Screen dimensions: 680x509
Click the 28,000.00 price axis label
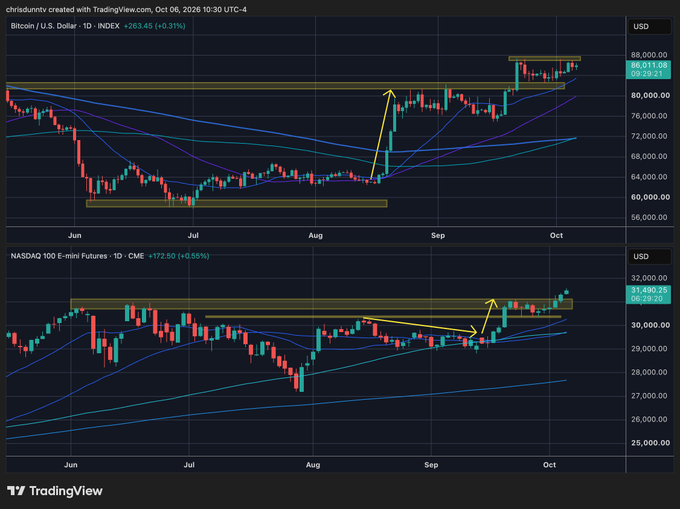point(649,372)
